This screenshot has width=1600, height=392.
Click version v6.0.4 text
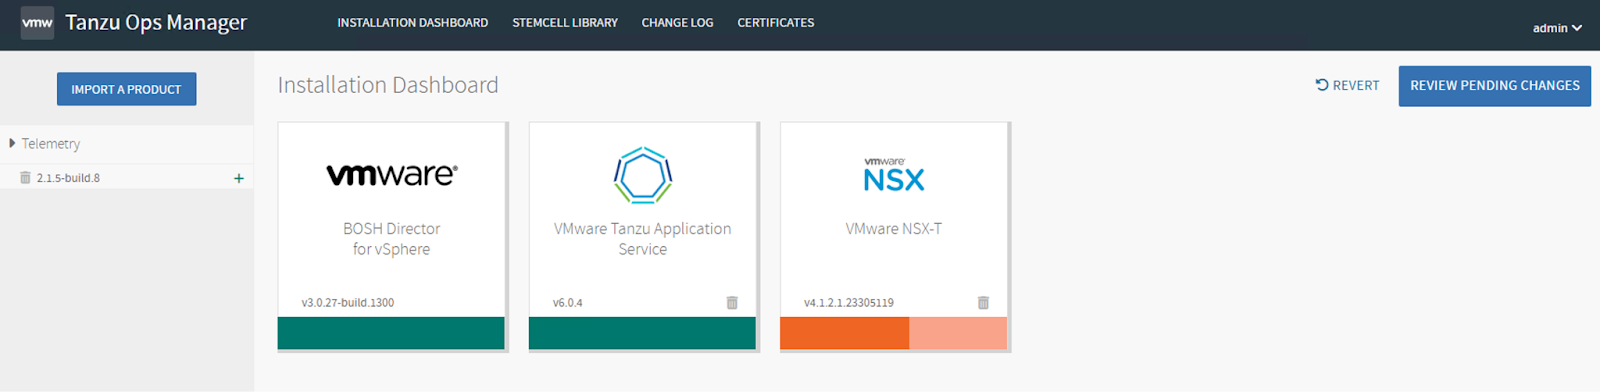tap(568, 302)
